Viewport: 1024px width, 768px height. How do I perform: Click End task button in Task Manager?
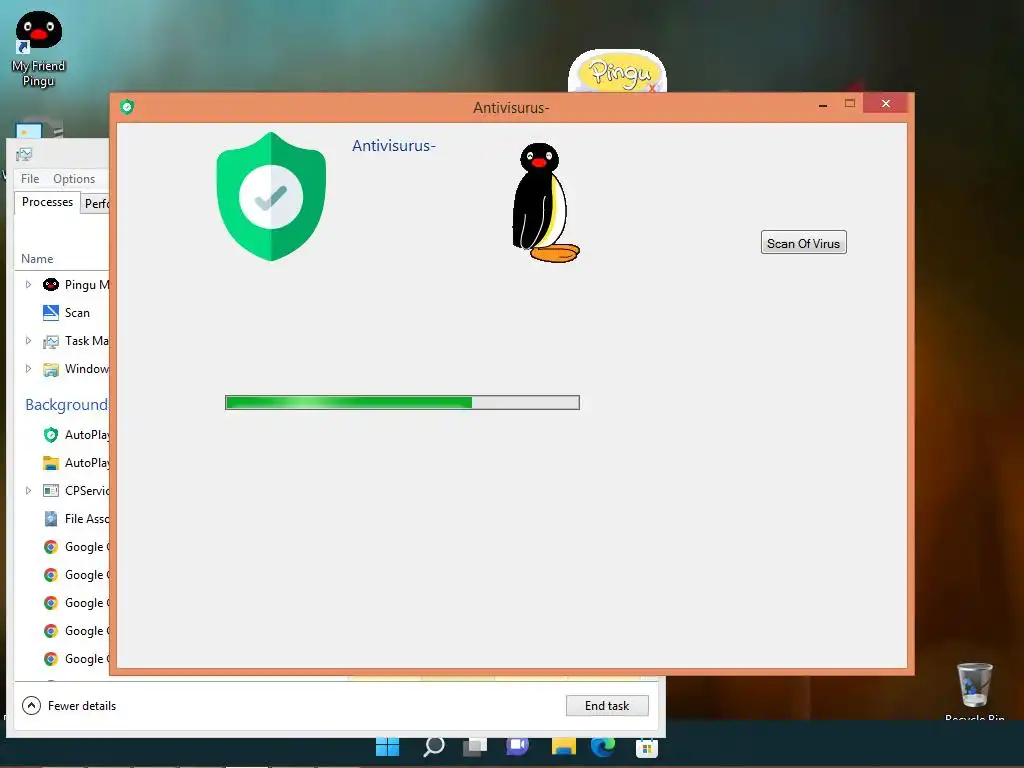(x=607, y=705)
